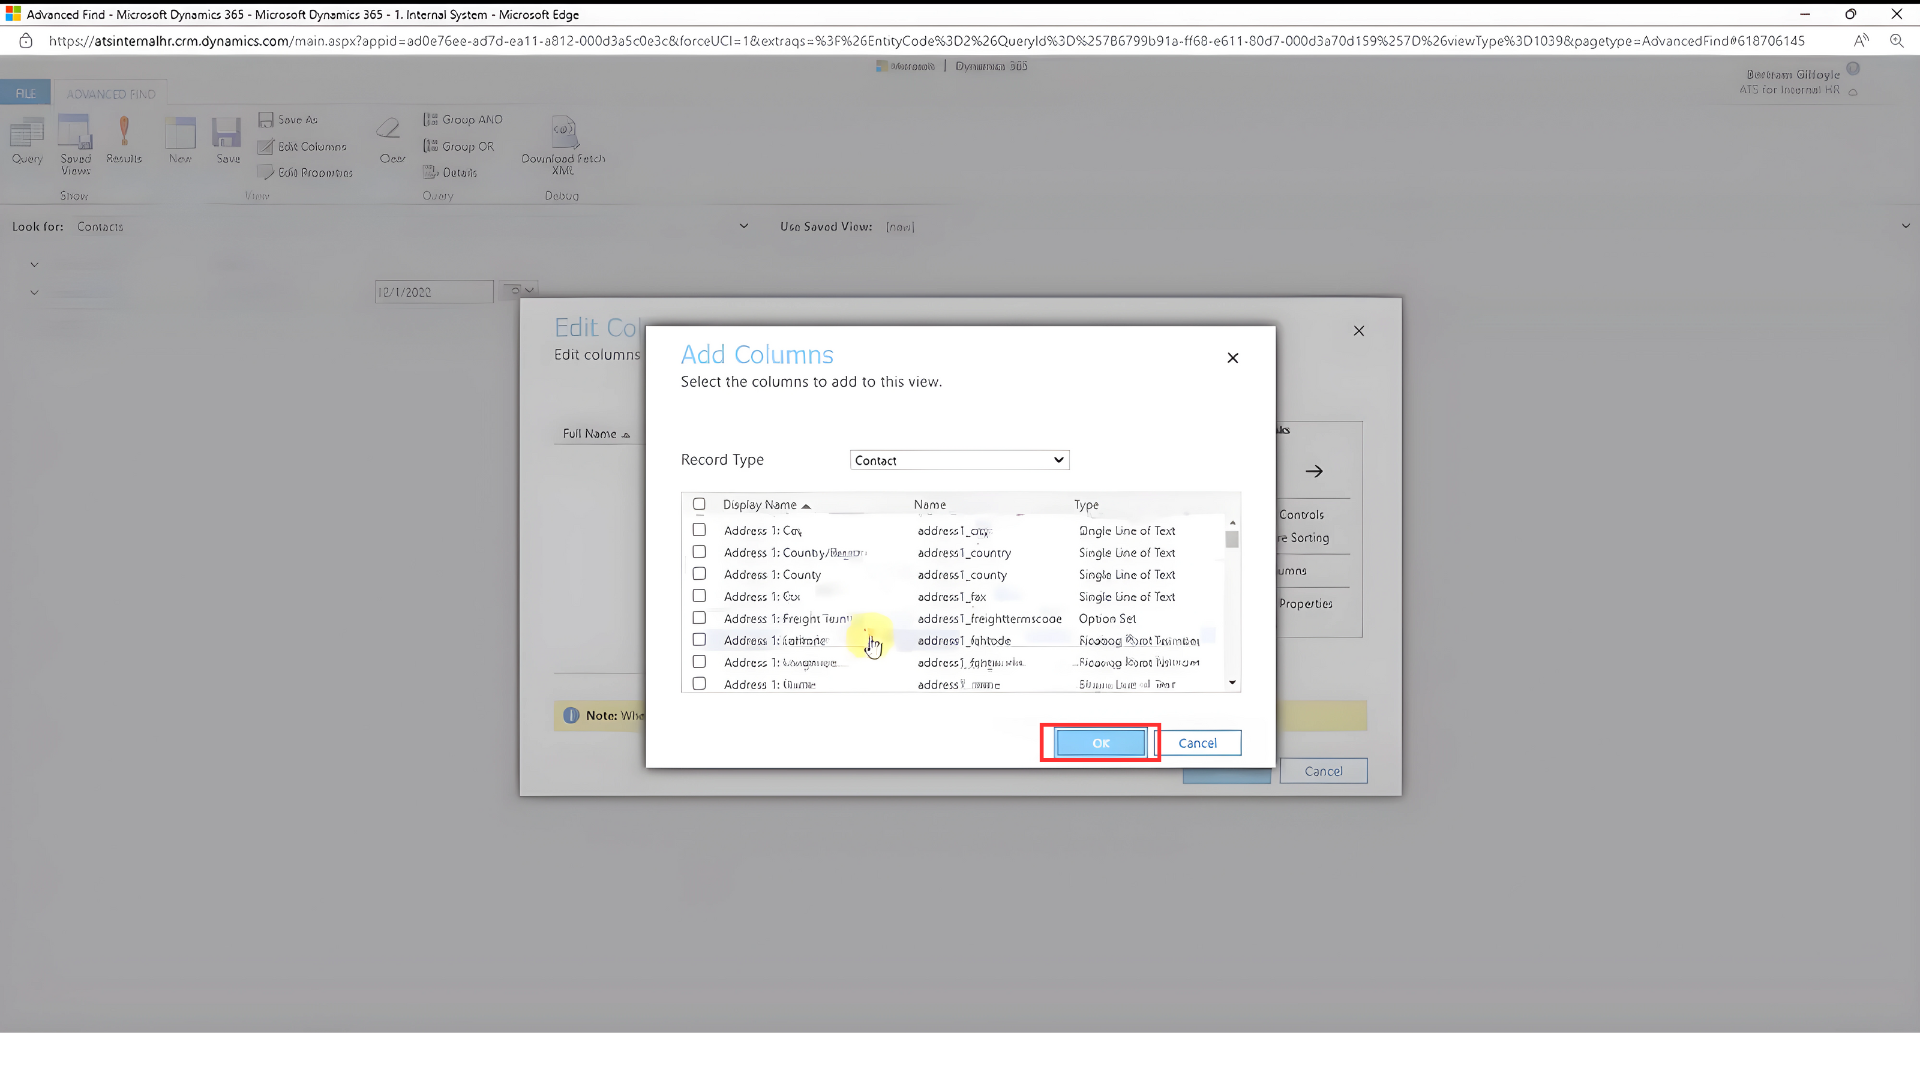Close the Edit Columns dialog behind
This screenshot has width=1920, height=1080.
1358,331
